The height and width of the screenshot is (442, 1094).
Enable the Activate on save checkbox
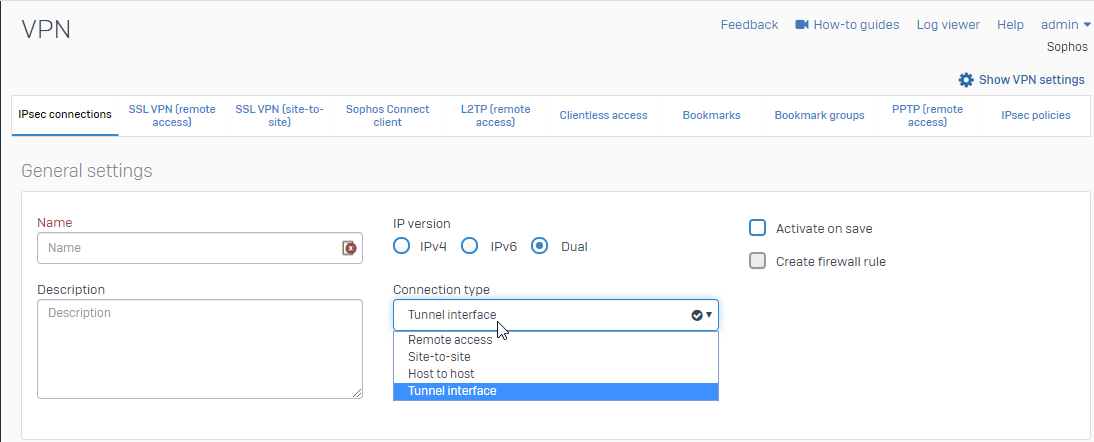click(757, 228)
